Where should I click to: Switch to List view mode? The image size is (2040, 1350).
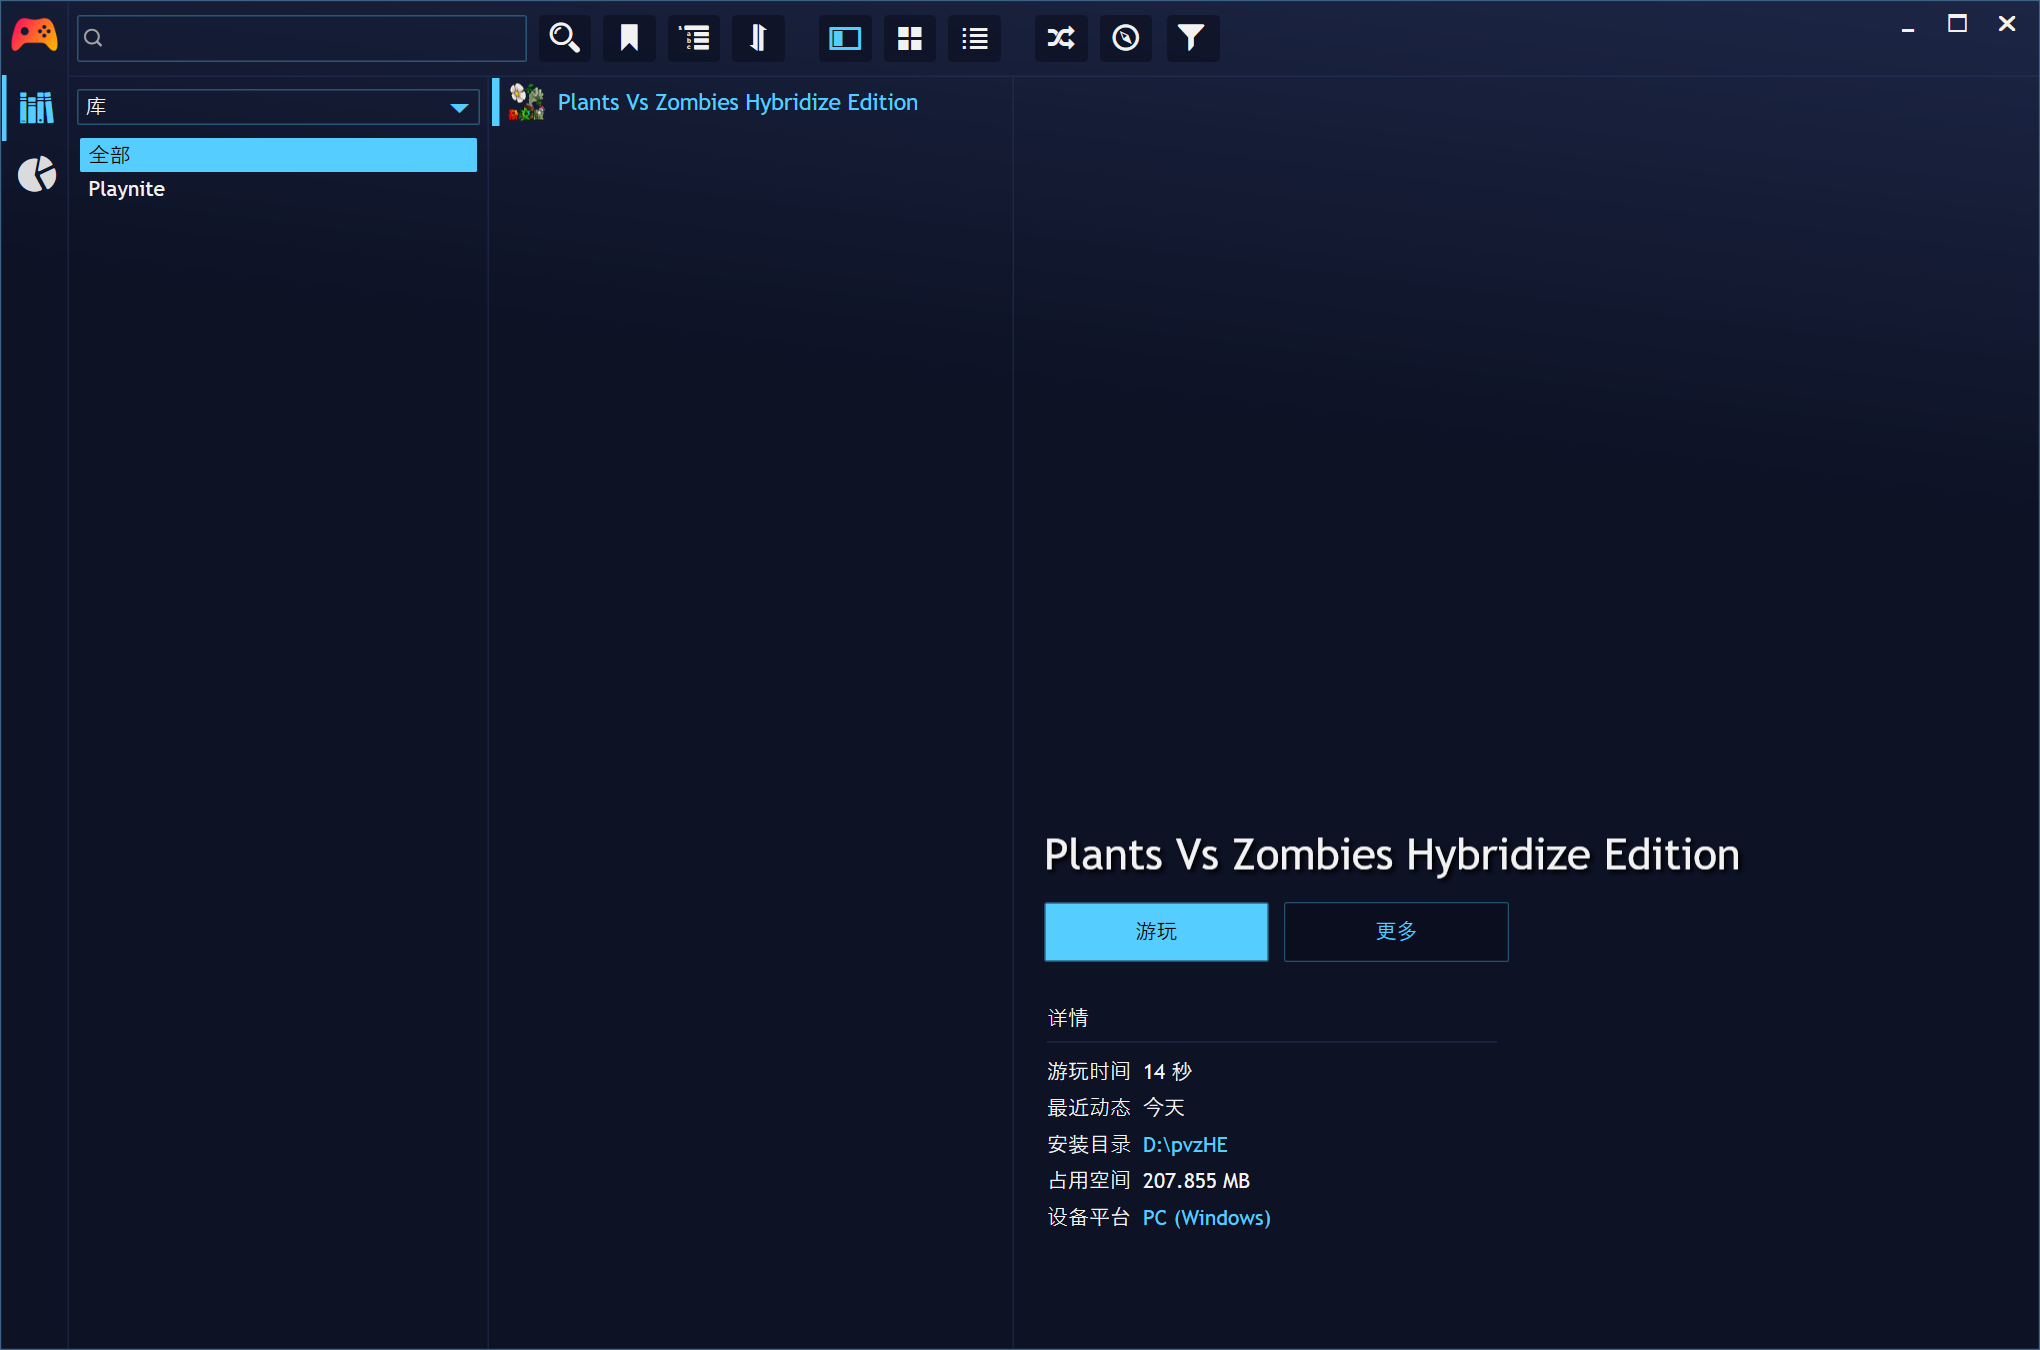pos(974,38)
